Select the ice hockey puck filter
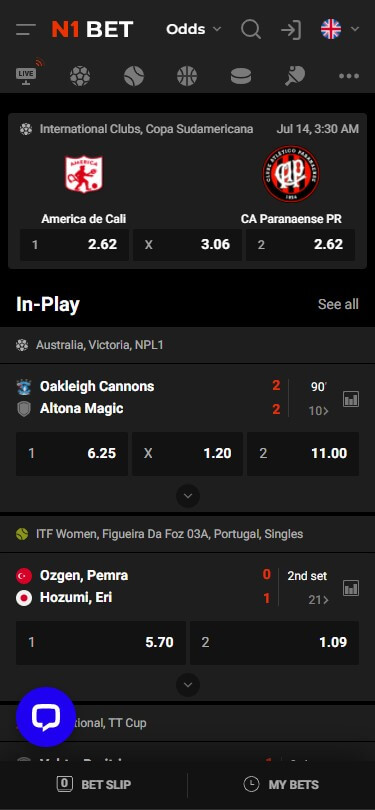Screen dimensions: 375x810 coord(241,76)
